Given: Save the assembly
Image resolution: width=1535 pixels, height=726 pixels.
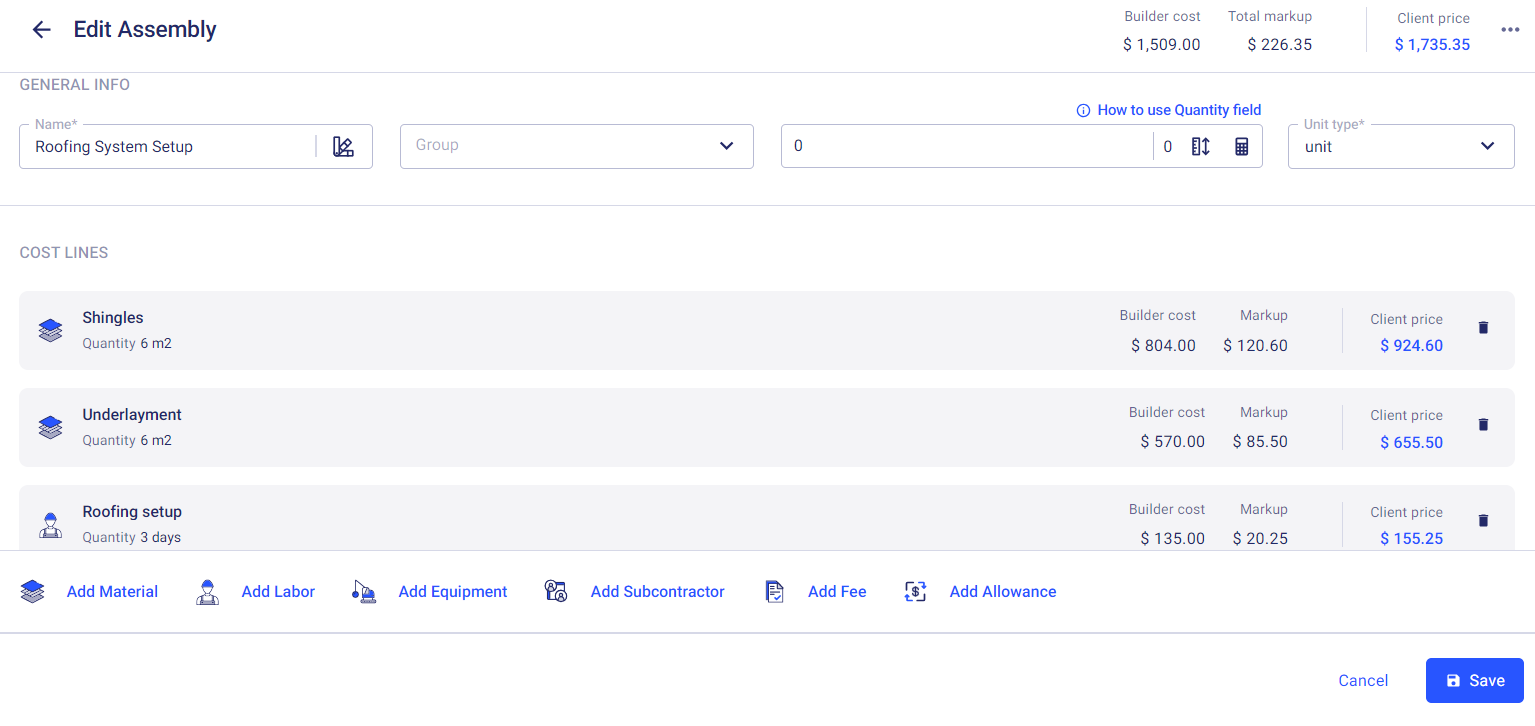Looking at the screenshot, I should [x=1474, y=681].
